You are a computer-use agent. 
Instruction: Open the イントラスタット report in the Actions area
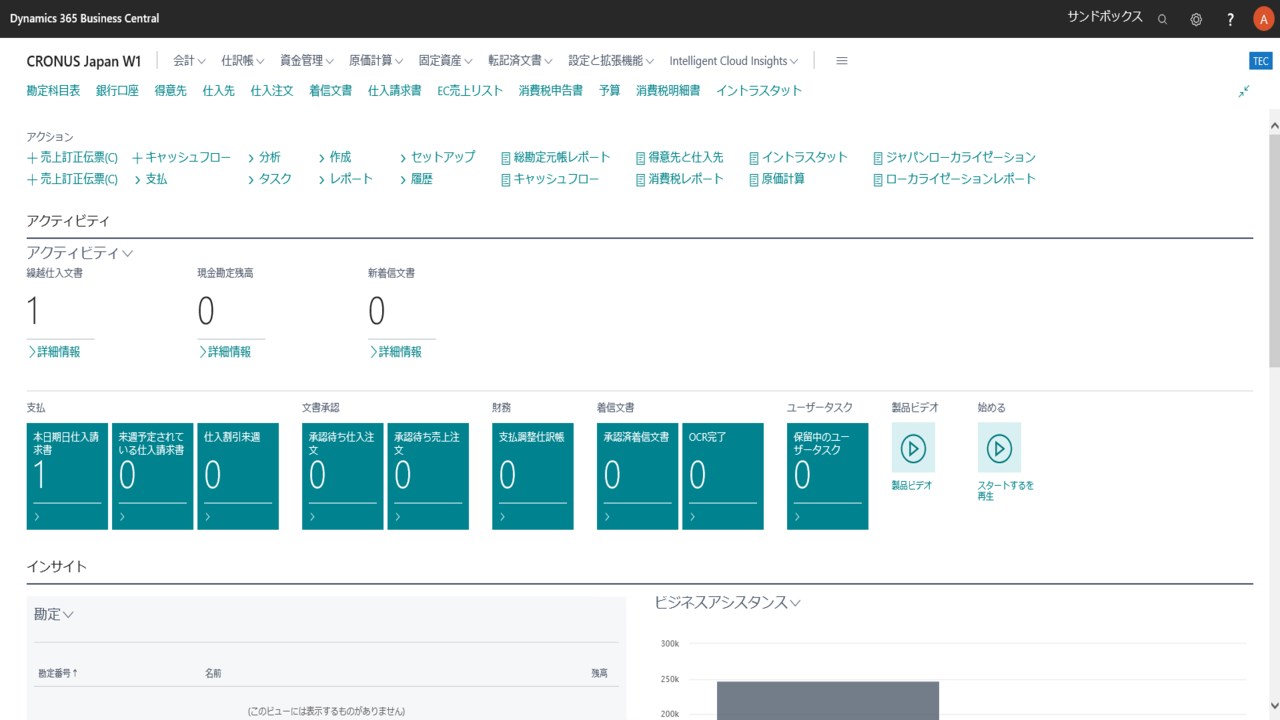[798, 157]
